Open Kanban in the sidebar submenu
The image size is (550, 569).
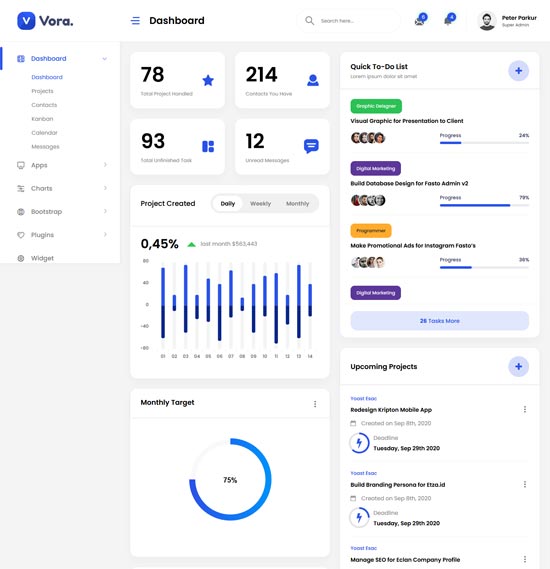[42, 119]
